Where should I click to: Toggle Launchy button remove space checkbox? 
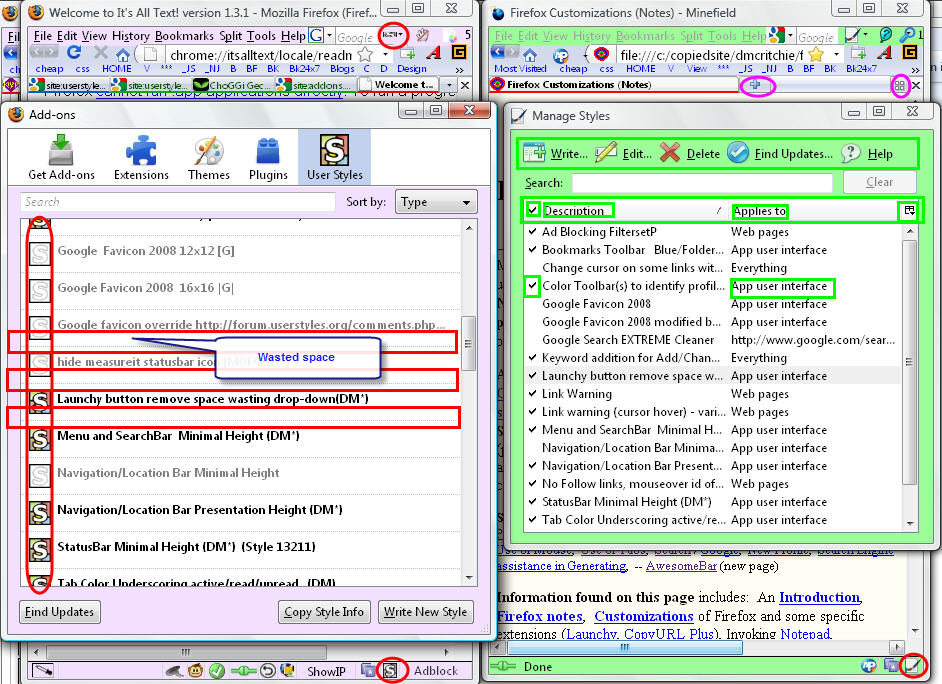532,375
